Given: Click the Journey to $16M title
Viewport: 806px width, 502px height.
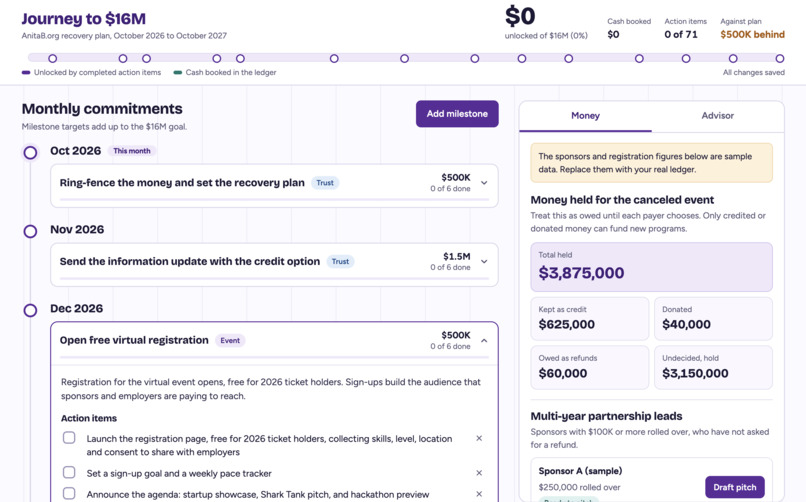Looking at the screenshot, I should (x=84, y=18).
